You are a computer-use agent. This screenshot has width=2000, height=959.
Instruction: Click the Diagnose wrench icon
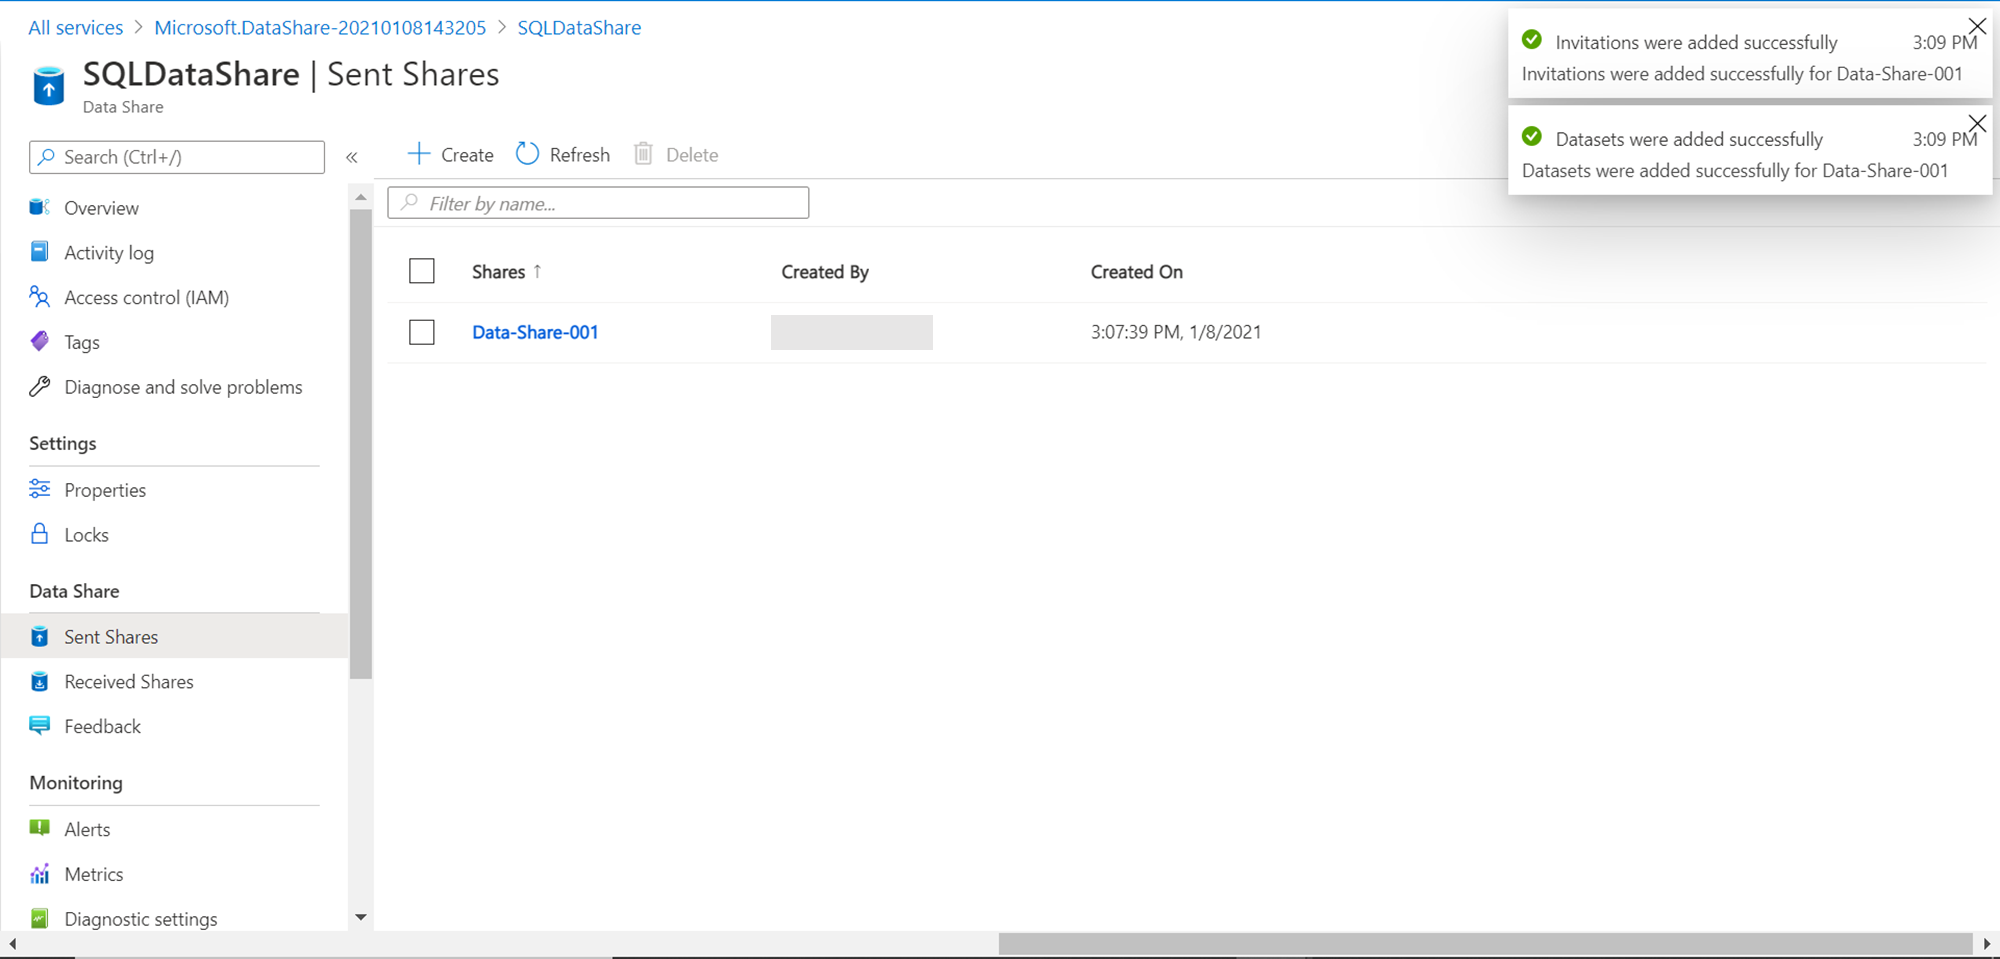tap(40, 387)
